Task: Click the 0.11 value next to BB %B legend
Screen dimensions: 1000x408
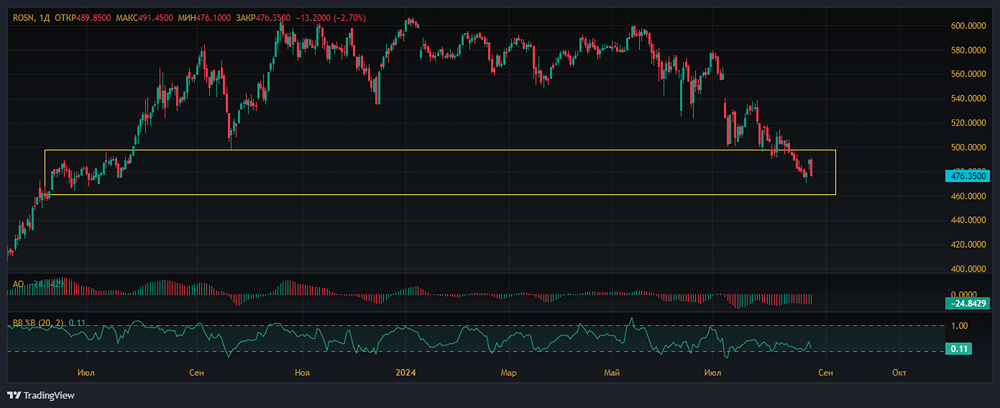Action: point(76,323)
